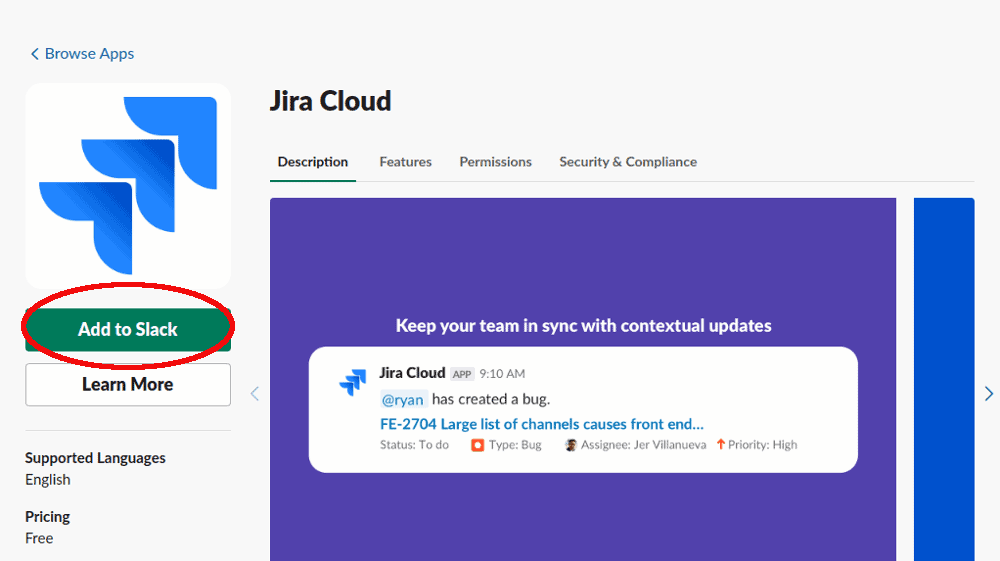Image resolution: width=1000 pixels, height=561 pixels.
Task: Click the high priority up-arrow icon
Action: point(721,444)
